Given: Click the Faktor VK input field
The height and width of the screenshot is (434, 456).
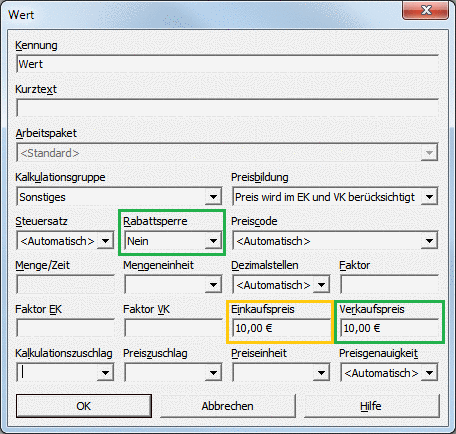Looking at the screenshot, I should (x=173, y=329).
